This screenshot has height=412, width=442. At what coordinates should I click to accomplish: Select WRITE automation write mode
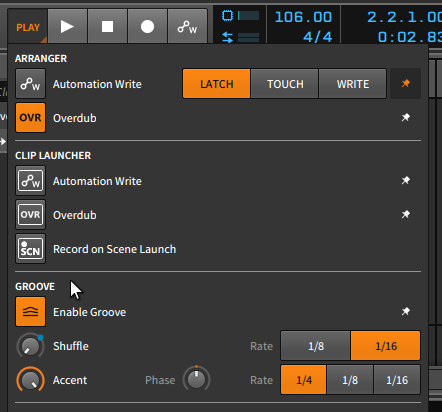[353, 84]
